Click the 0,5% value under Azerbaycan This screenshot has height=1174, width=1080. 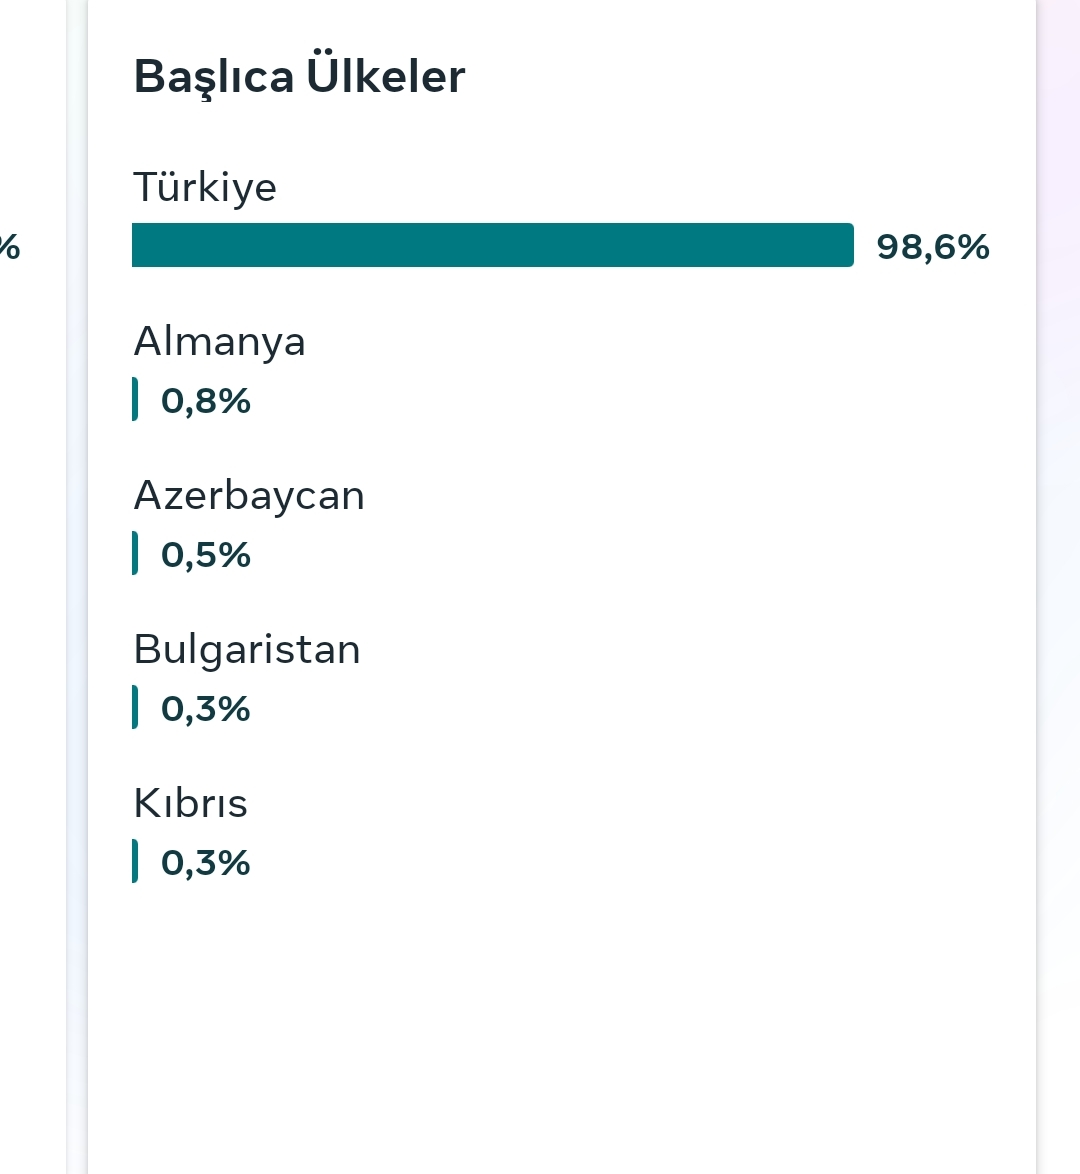pos(205,555)
